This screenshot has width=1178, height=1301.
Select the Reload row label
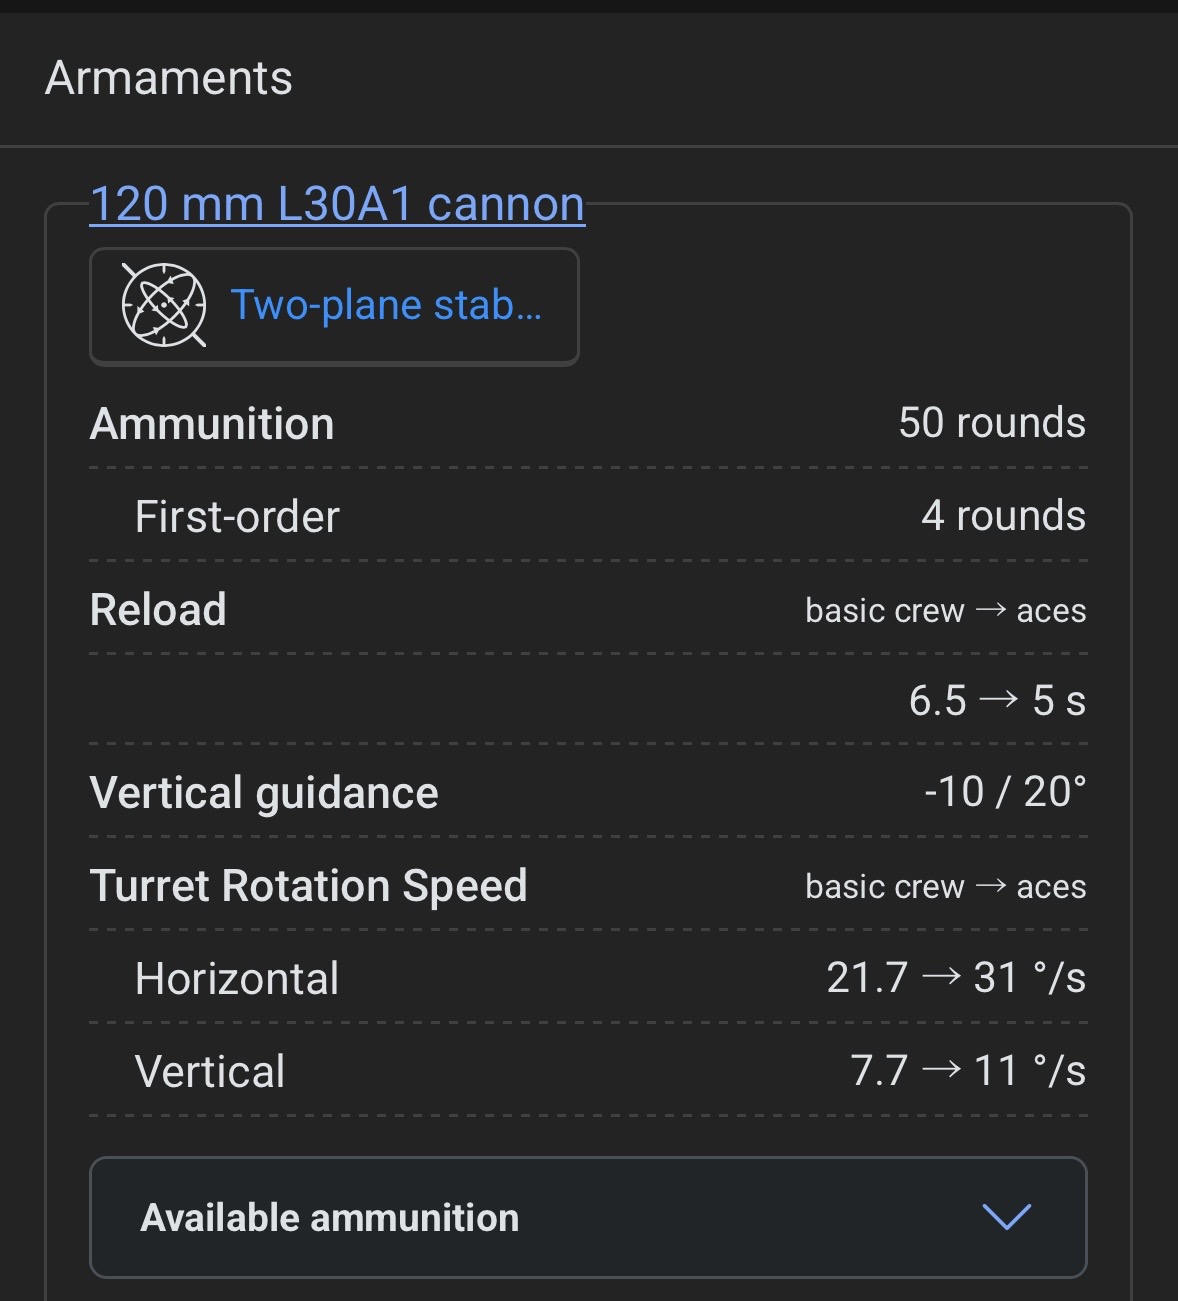pyautogui.click(x=158, y=610)
